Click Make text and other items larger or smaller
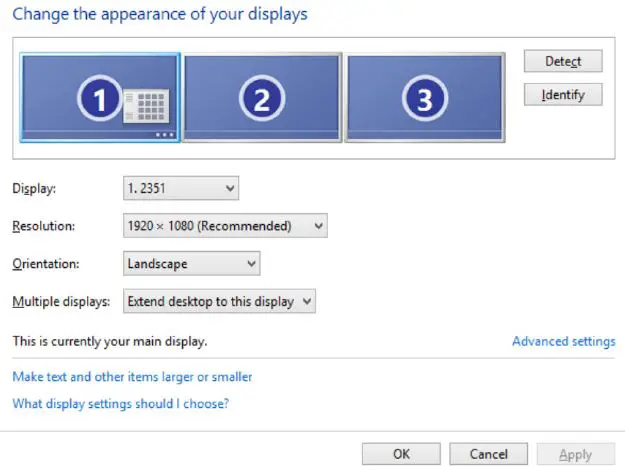 (132, 377)
